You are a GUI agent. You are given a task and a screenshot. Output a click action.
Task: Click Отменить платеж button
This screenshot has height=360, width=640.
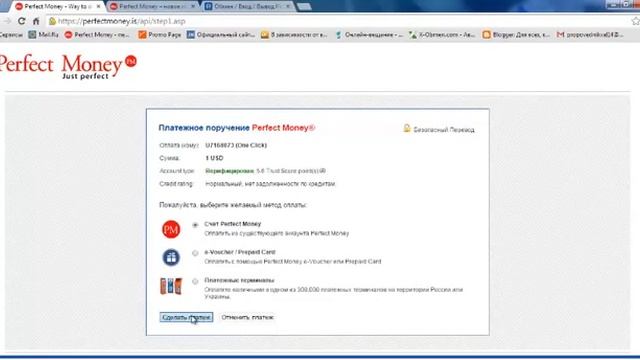248,317
